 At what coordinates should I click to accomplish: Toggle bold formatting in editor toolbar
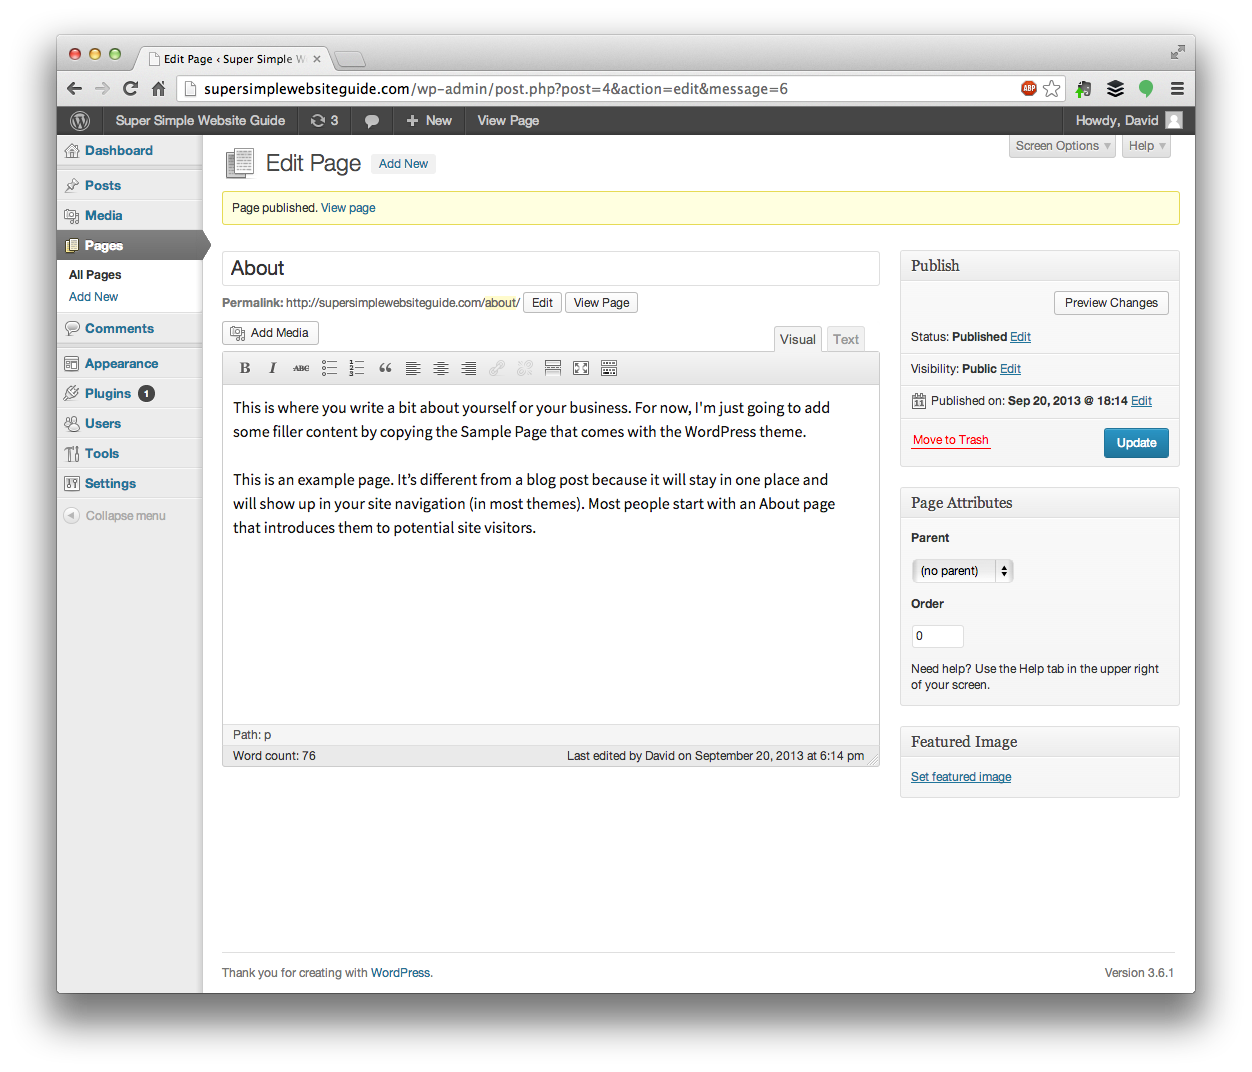(245, 368)
